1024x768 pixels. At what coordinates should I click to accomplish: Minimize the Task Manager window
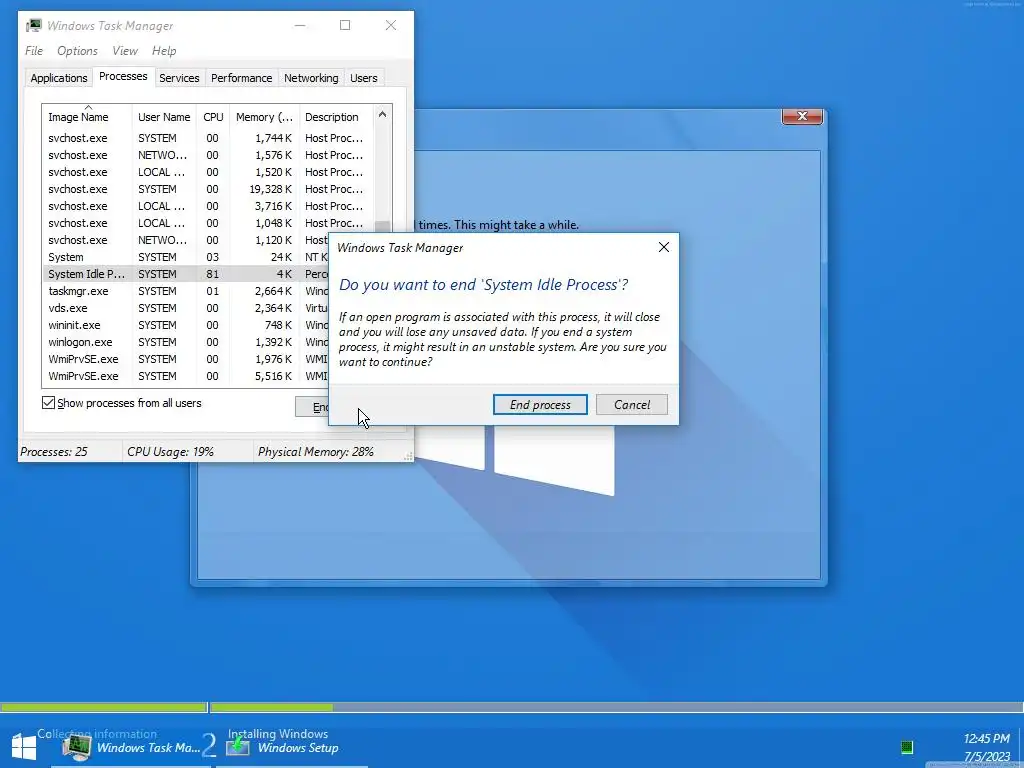300,25
